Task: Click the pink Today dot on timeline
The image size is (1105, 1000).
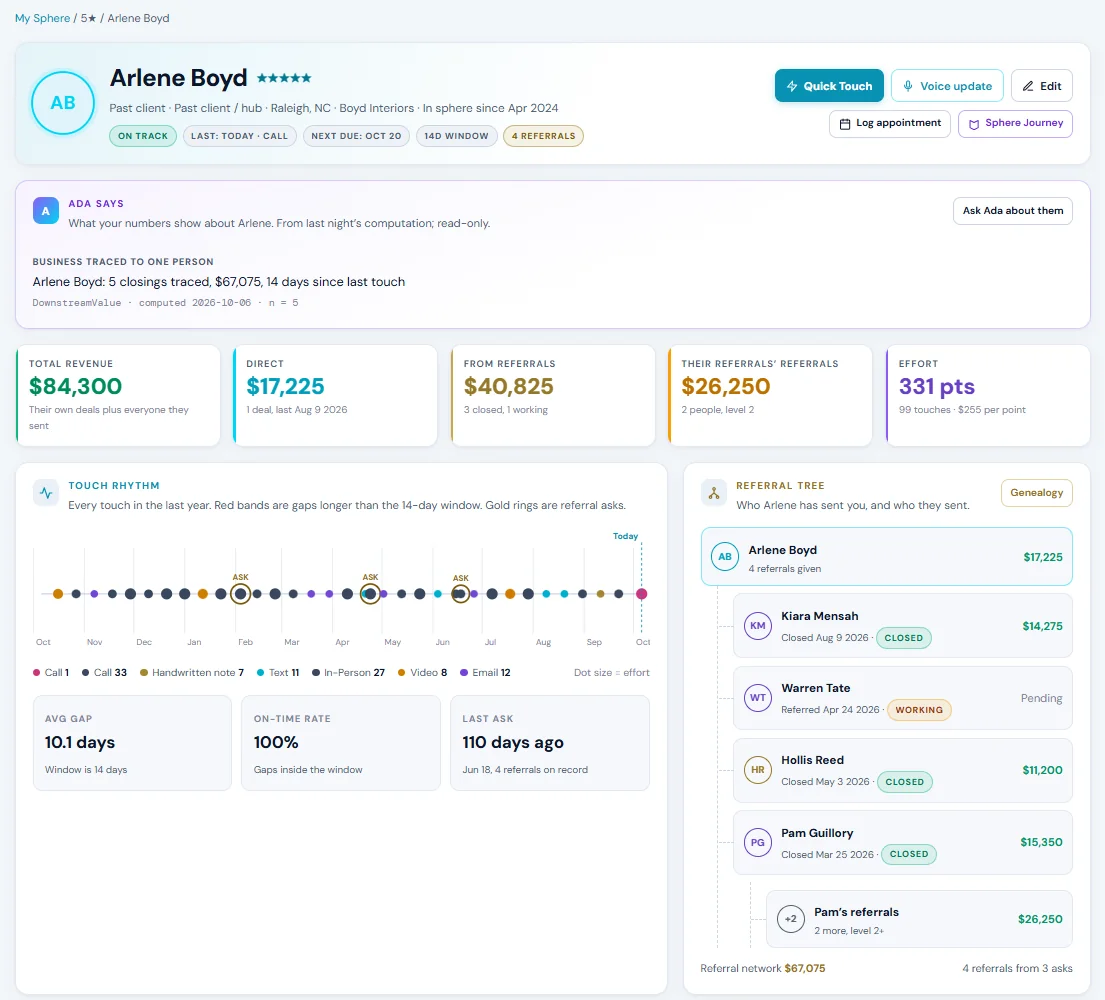Action: [641, 594]
